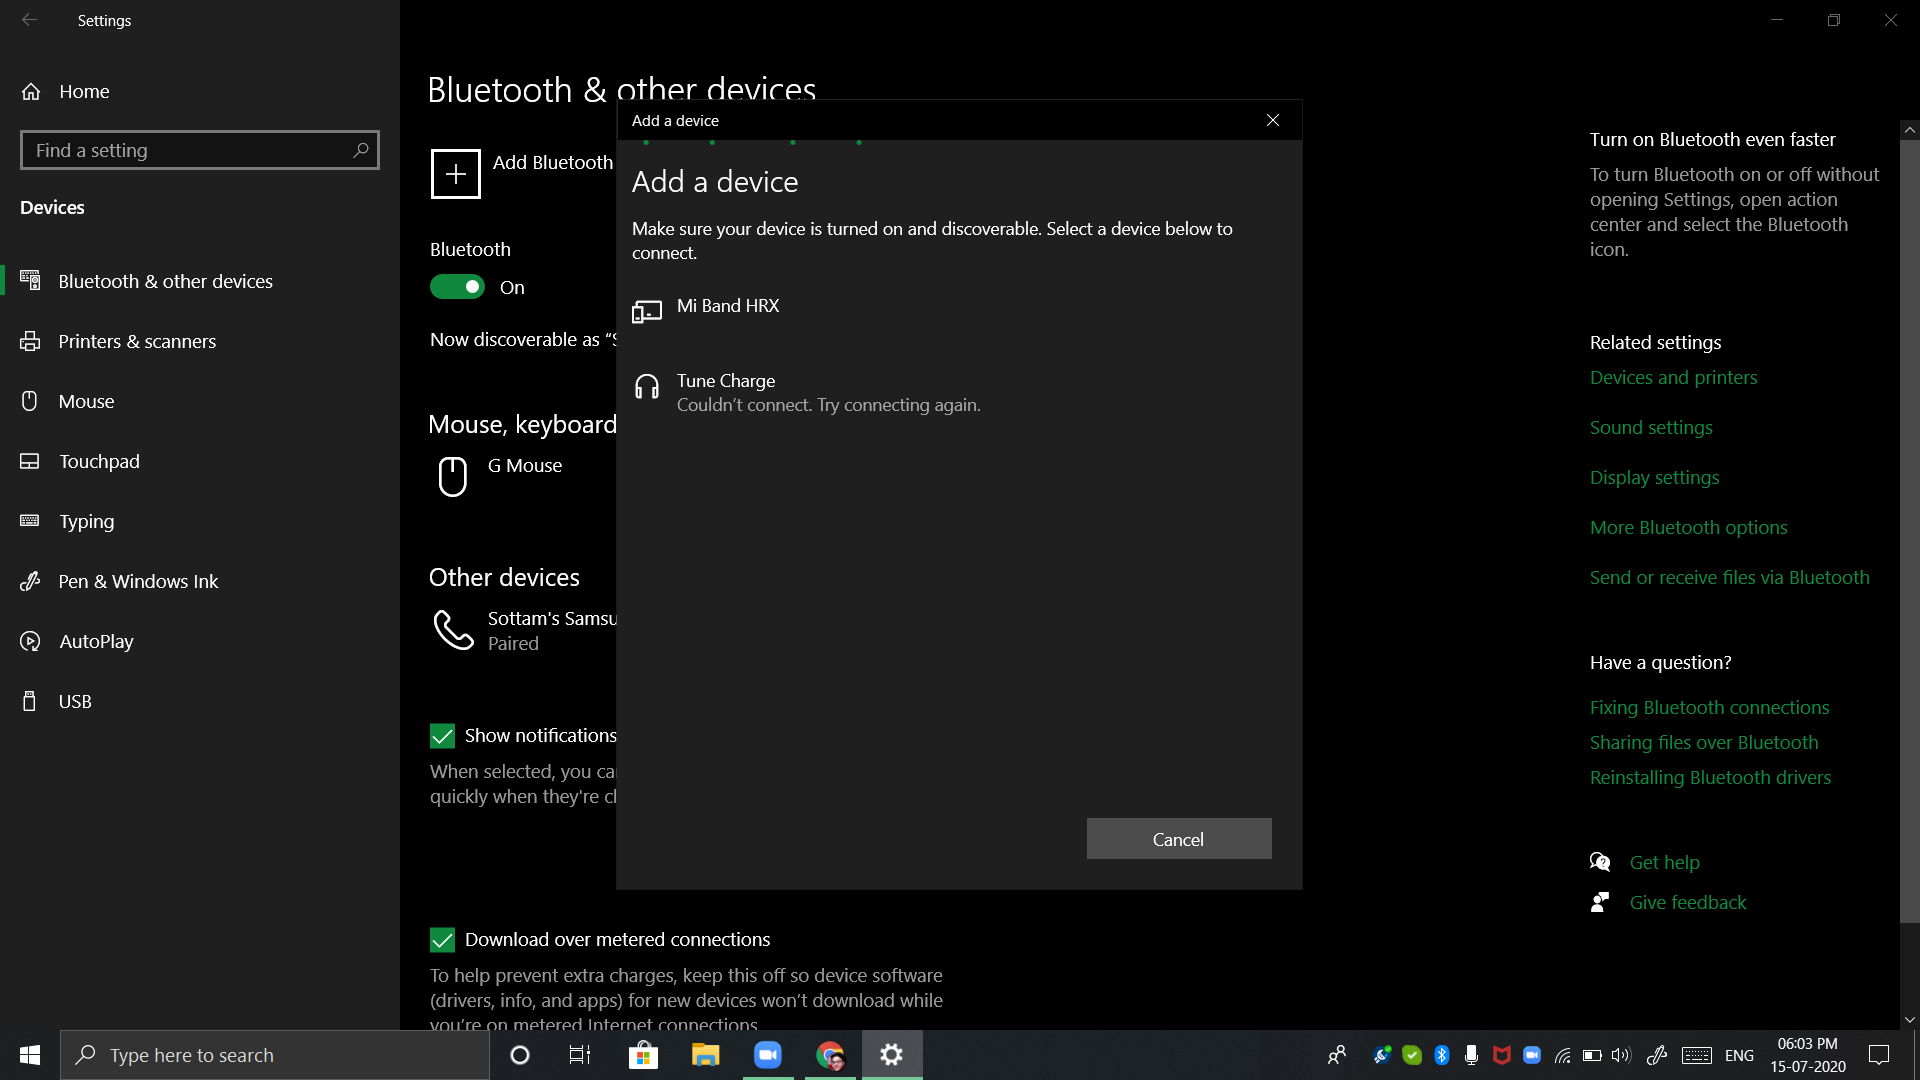Click the Task View icon in taskbar
This screenshot has height=1080, width=1920.
click(x=580, y=1054)
